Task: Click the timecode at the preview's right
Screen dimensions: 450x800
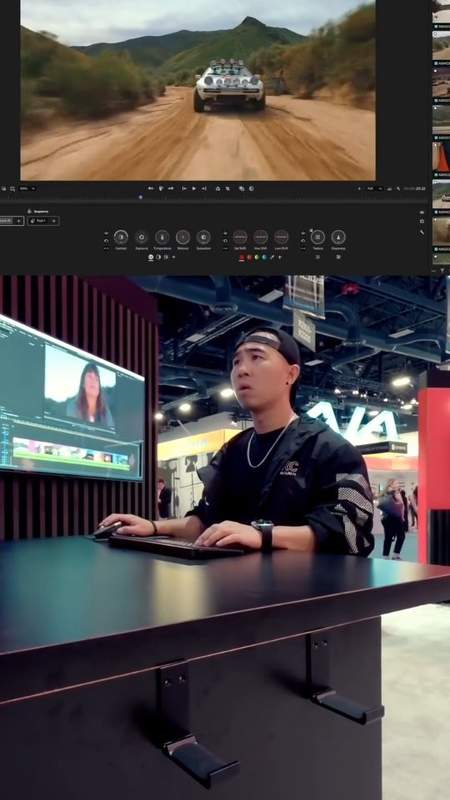Action: [x=414, y=188]
